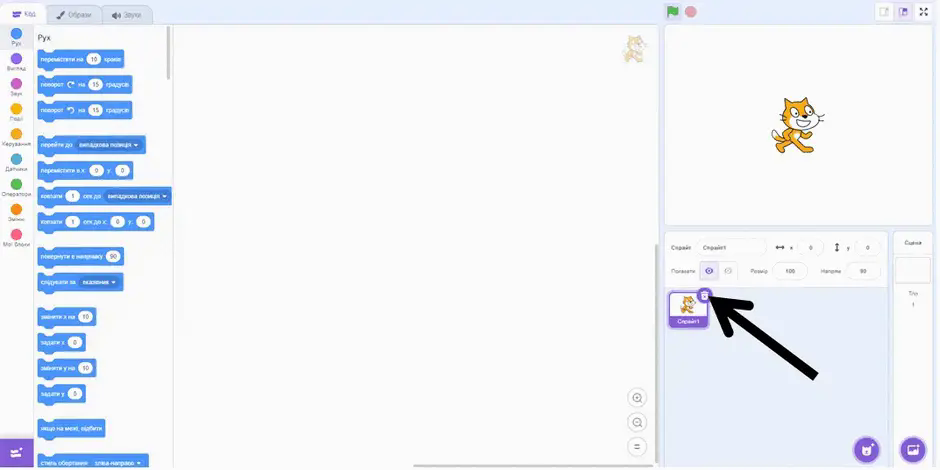Click value 10 in 'змінити y на' block

[x=85, y=367]
